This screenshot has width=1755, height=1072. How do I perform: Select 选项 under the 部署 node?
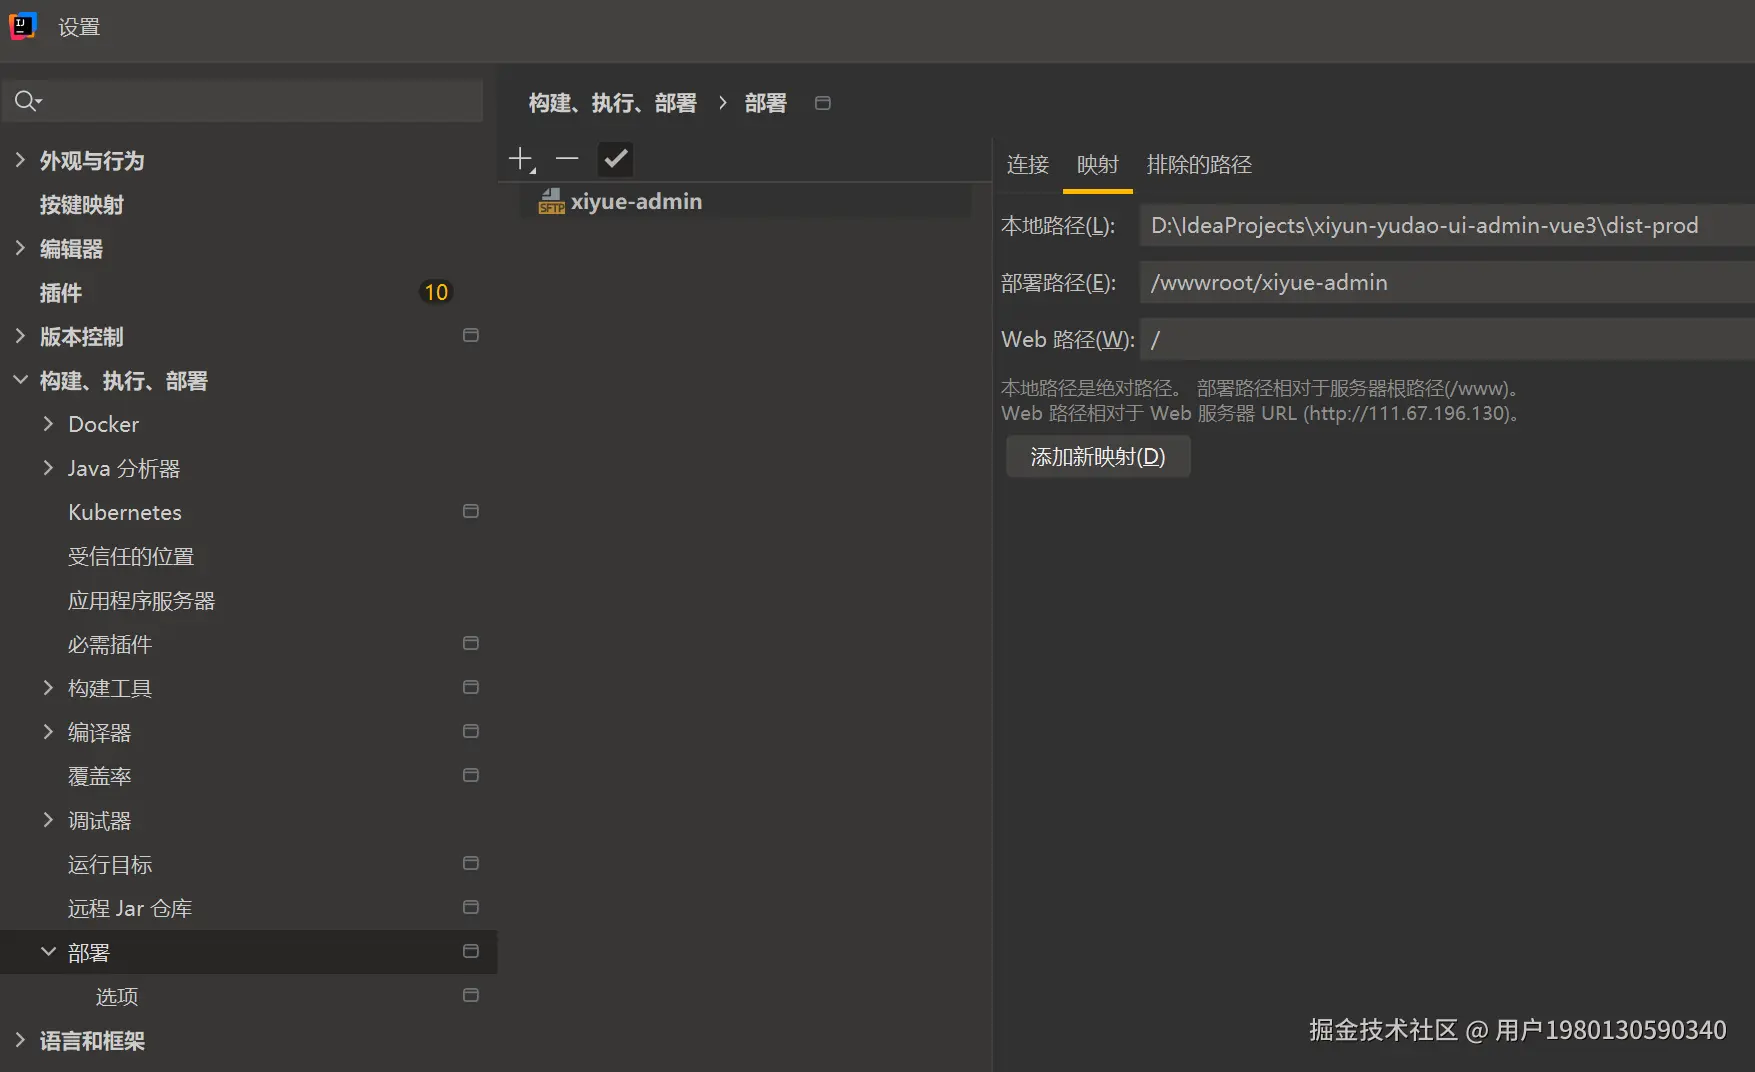pyautogui.click(x=117, y=996)
